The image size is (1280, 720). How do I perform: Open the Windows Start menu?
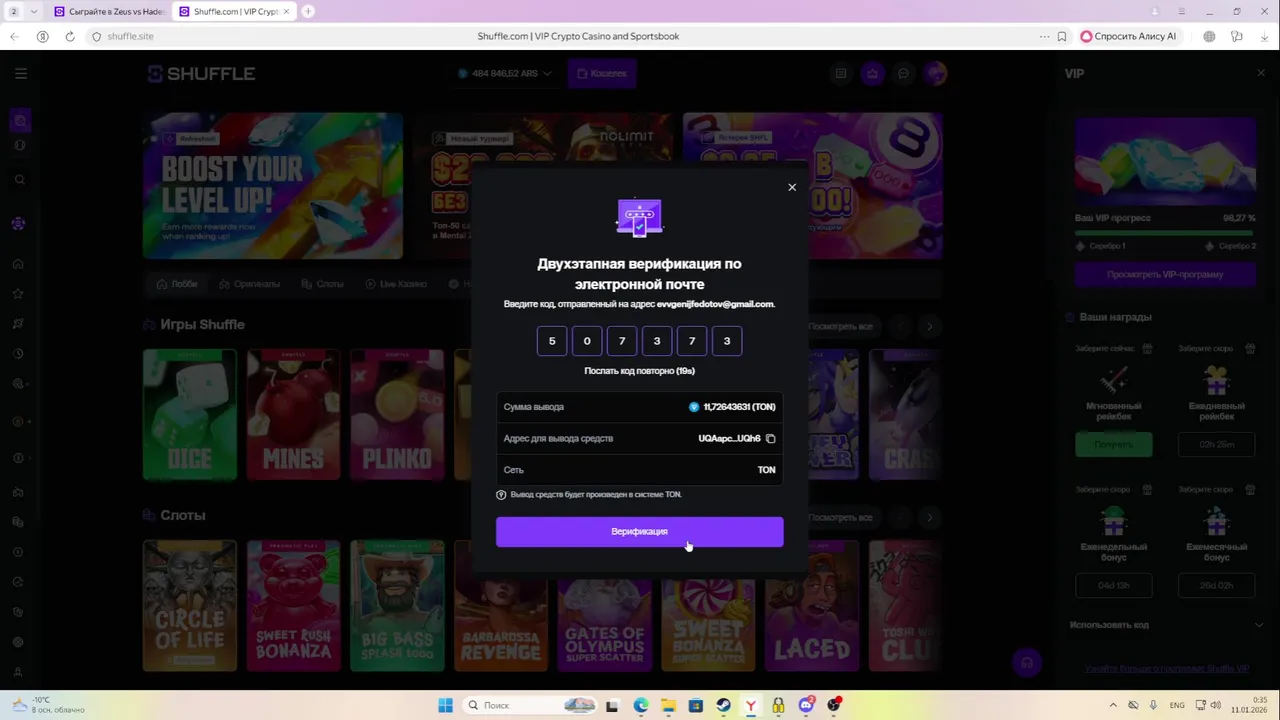coord(445,705)
